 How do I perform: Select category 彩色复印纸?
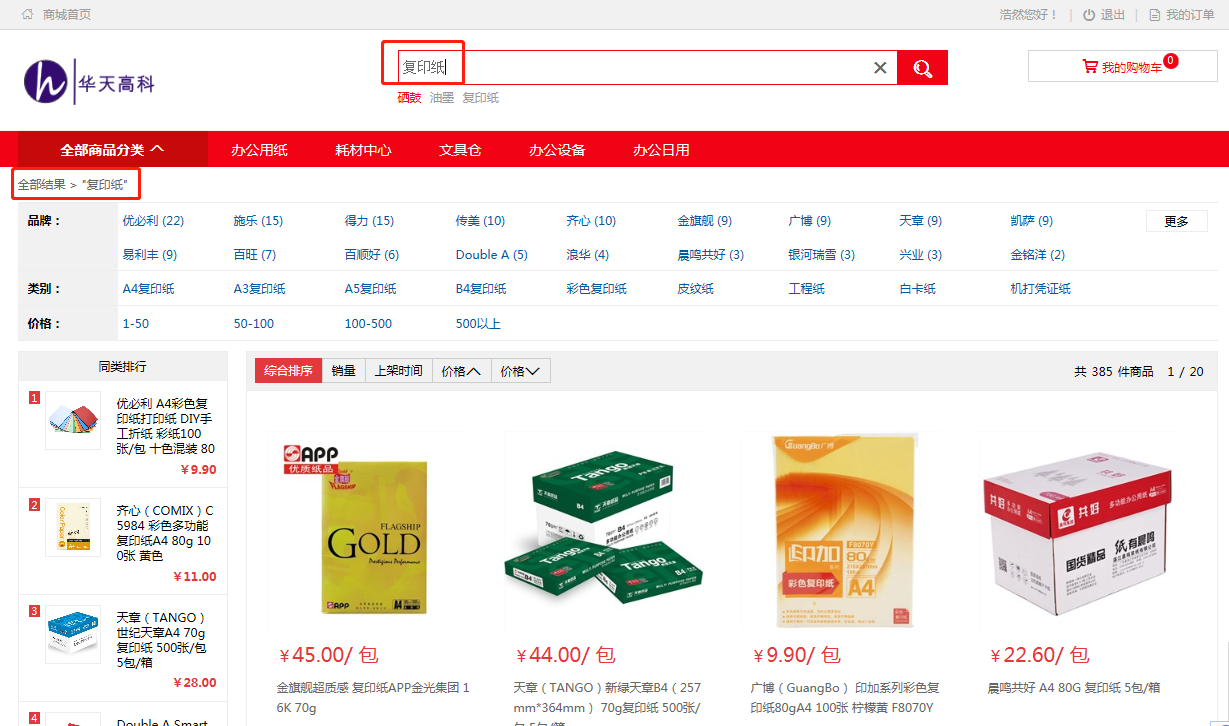[597, 289]
